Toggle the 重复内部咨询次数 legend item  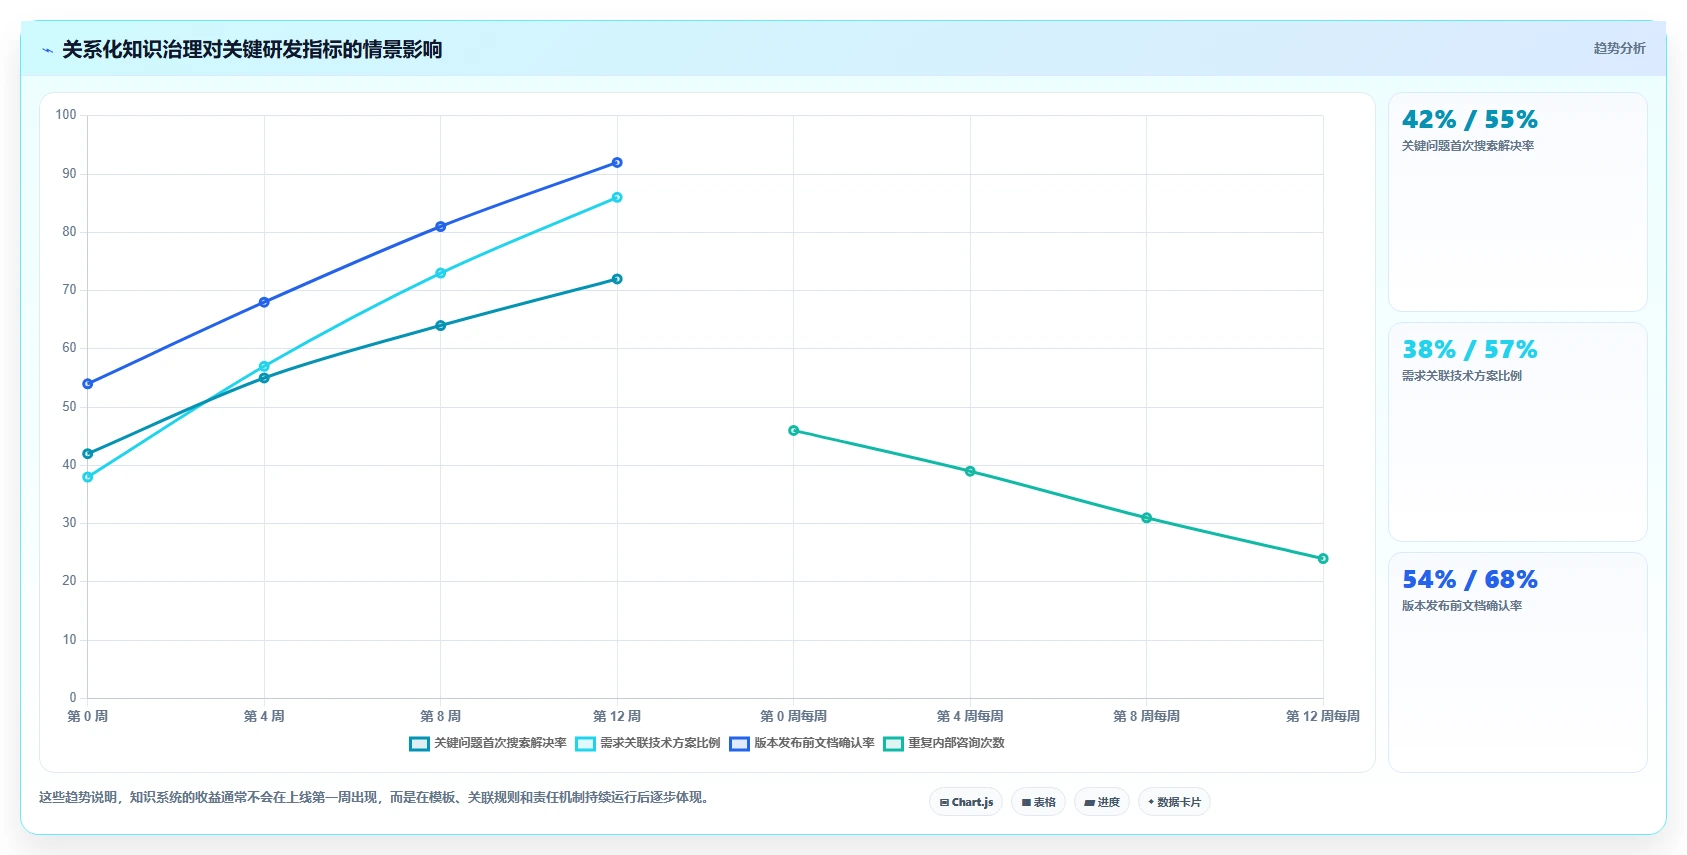[944, 743]
